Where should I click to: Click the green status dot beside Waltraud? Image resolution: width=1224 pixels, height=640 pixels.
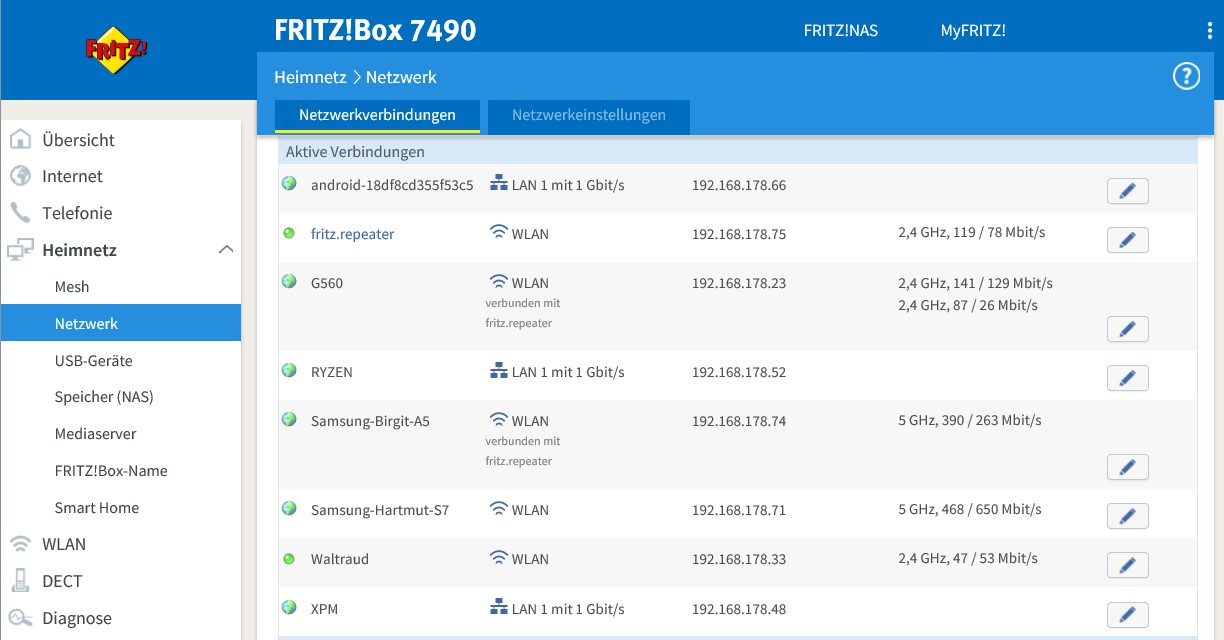(290, 558)
